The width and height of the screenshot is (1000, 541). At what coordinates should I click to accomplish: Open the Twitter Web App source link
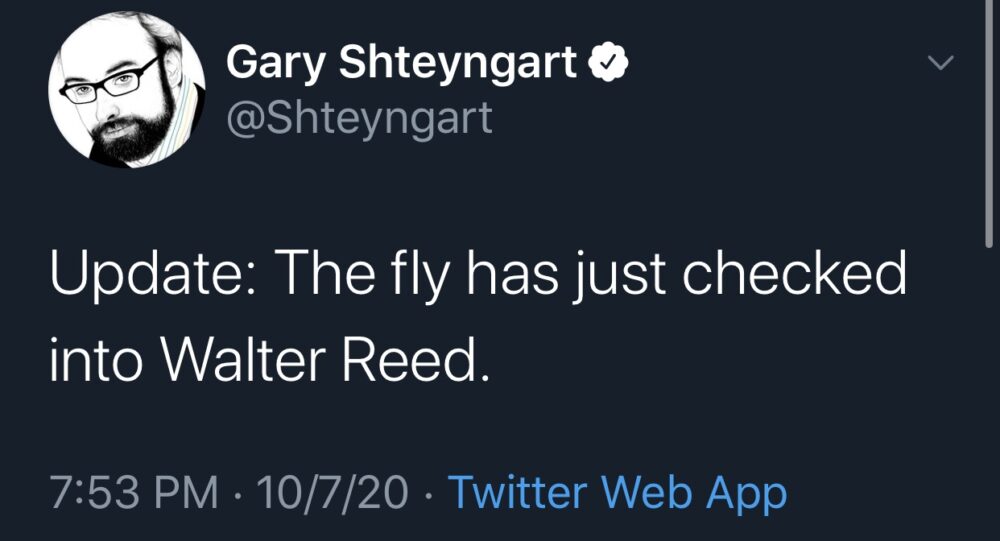click(x=617, y=492)
